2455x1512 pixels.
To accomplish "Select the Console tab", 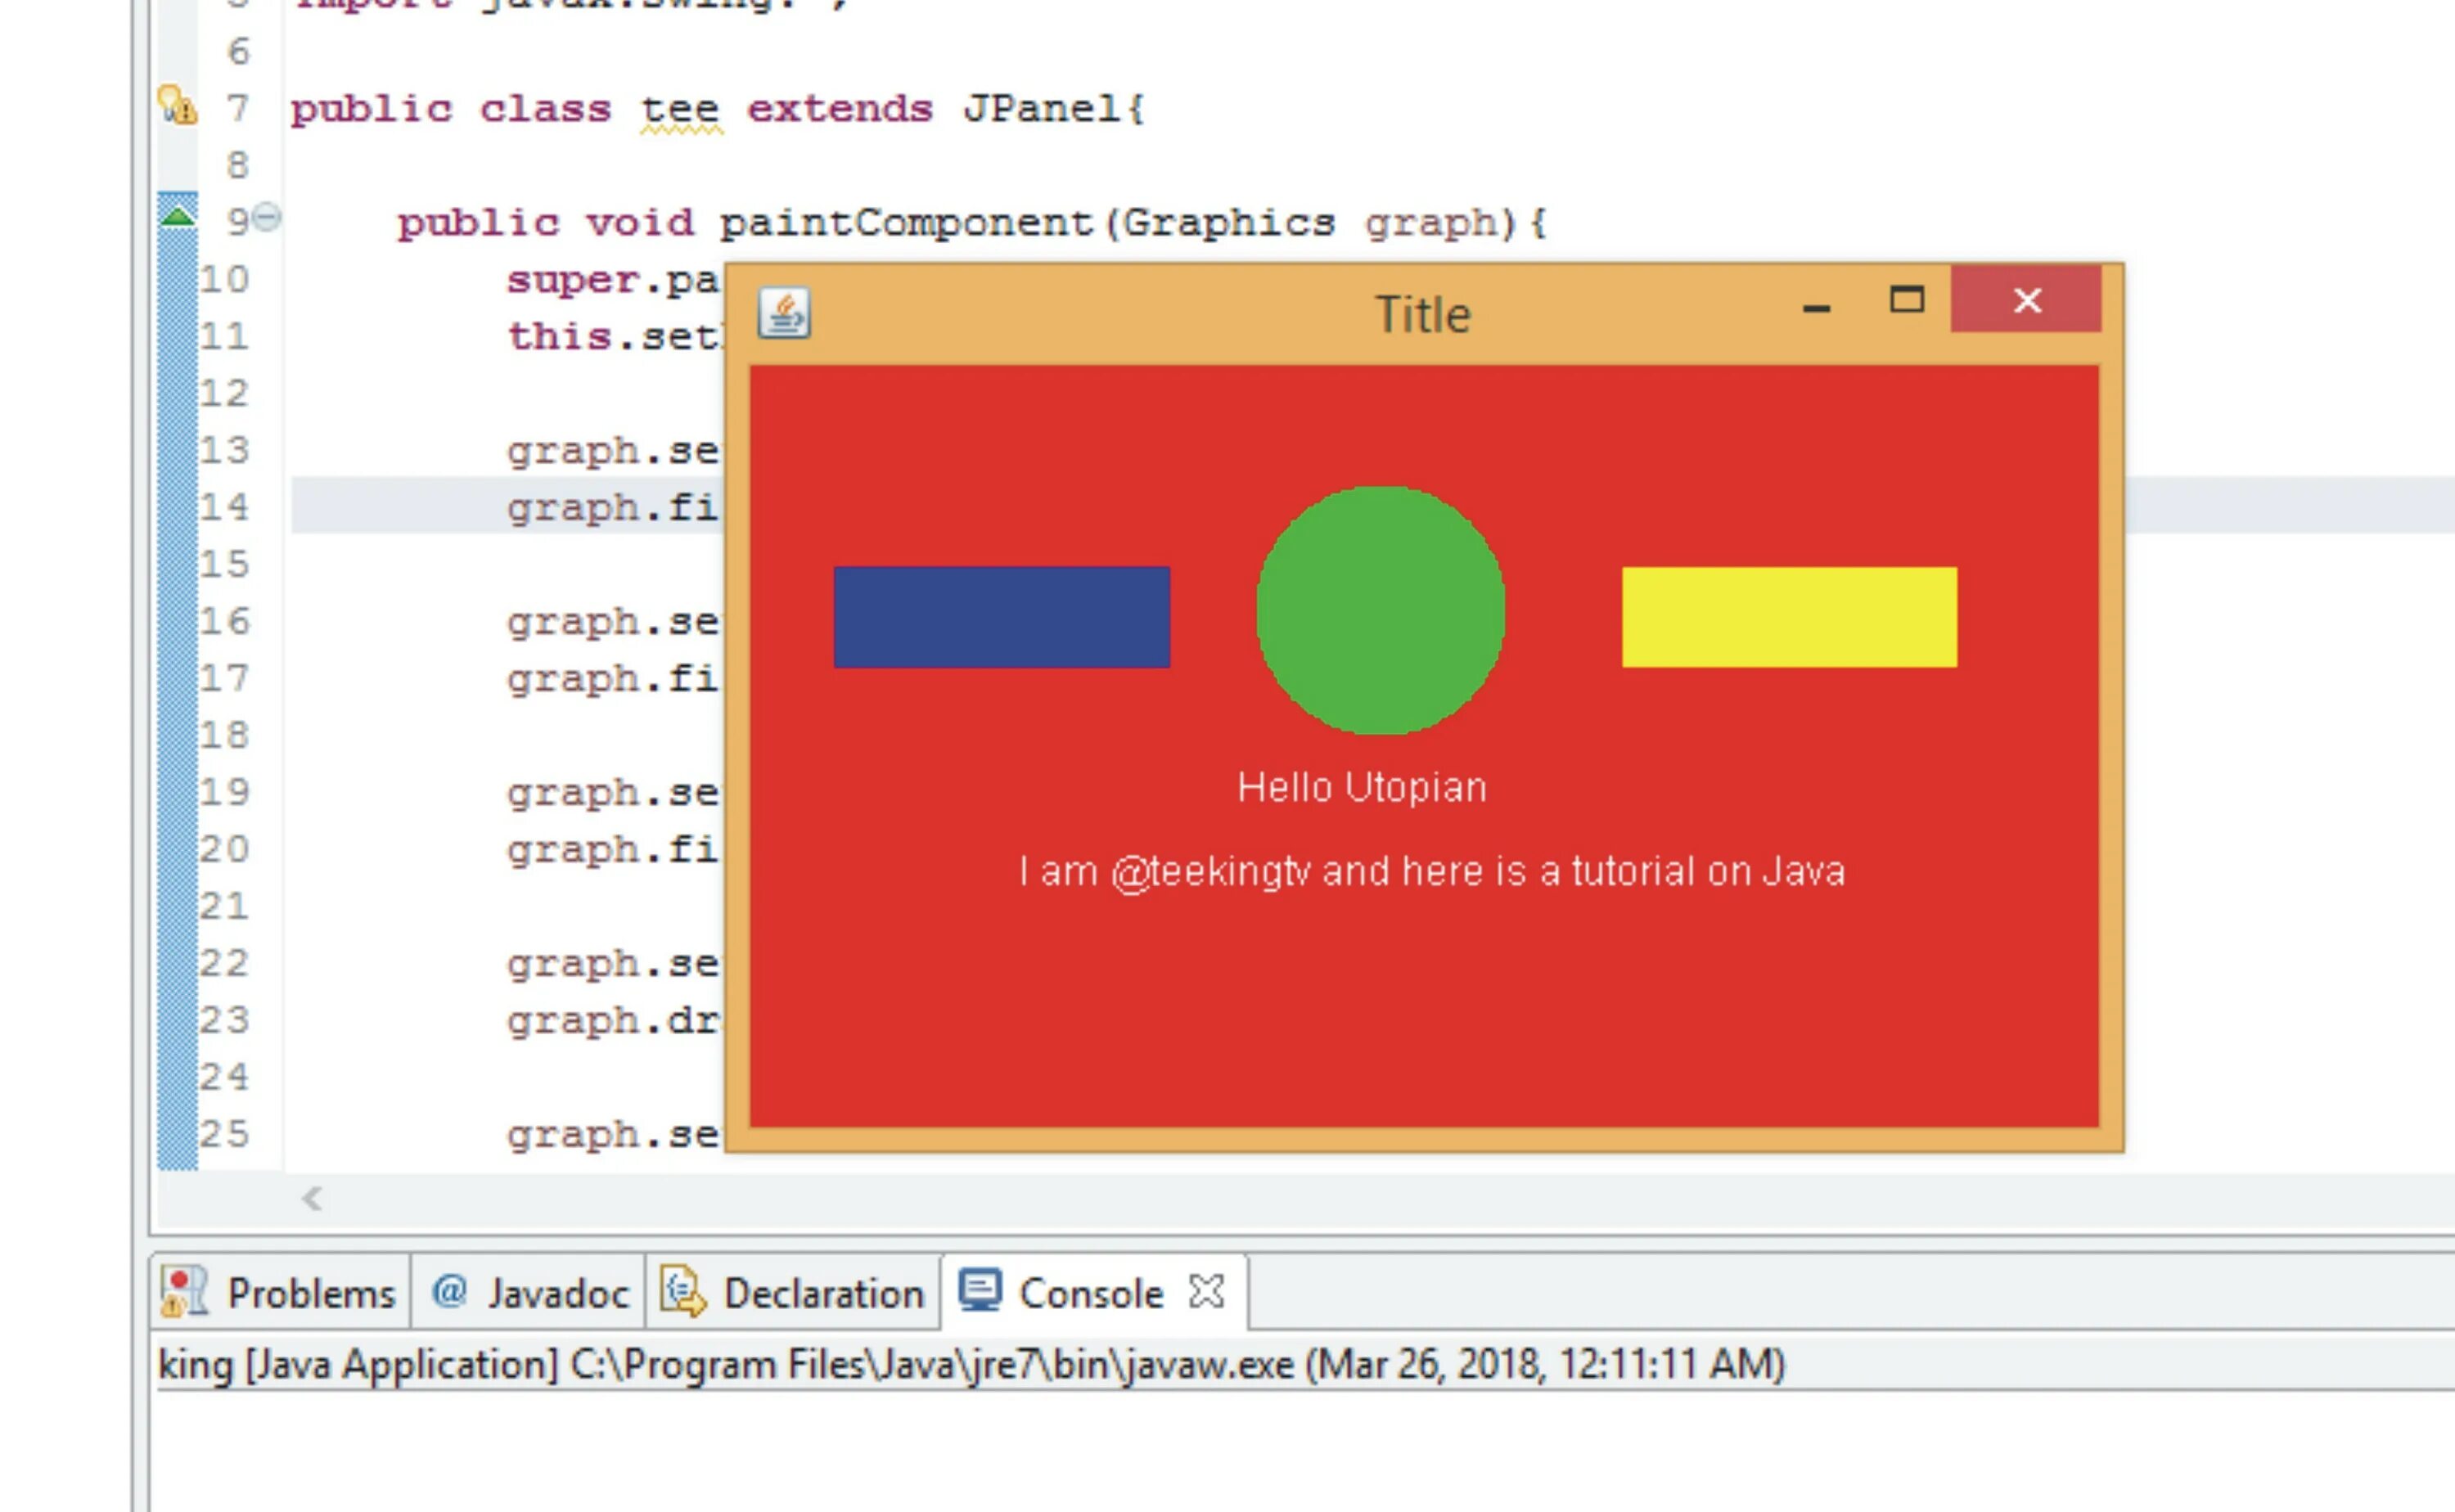I will point(1090,1293).
